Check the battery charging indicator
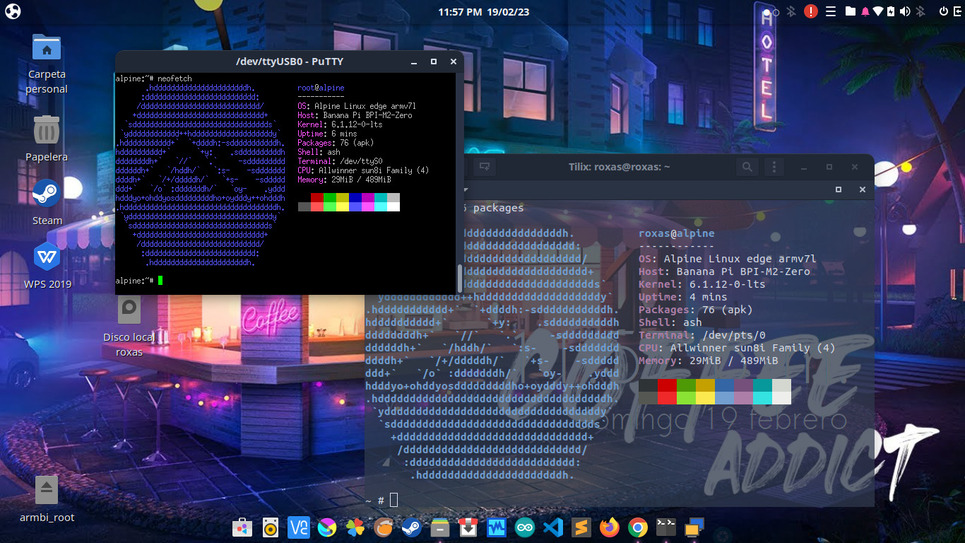The image size is (965, 543). click(891, 11)
